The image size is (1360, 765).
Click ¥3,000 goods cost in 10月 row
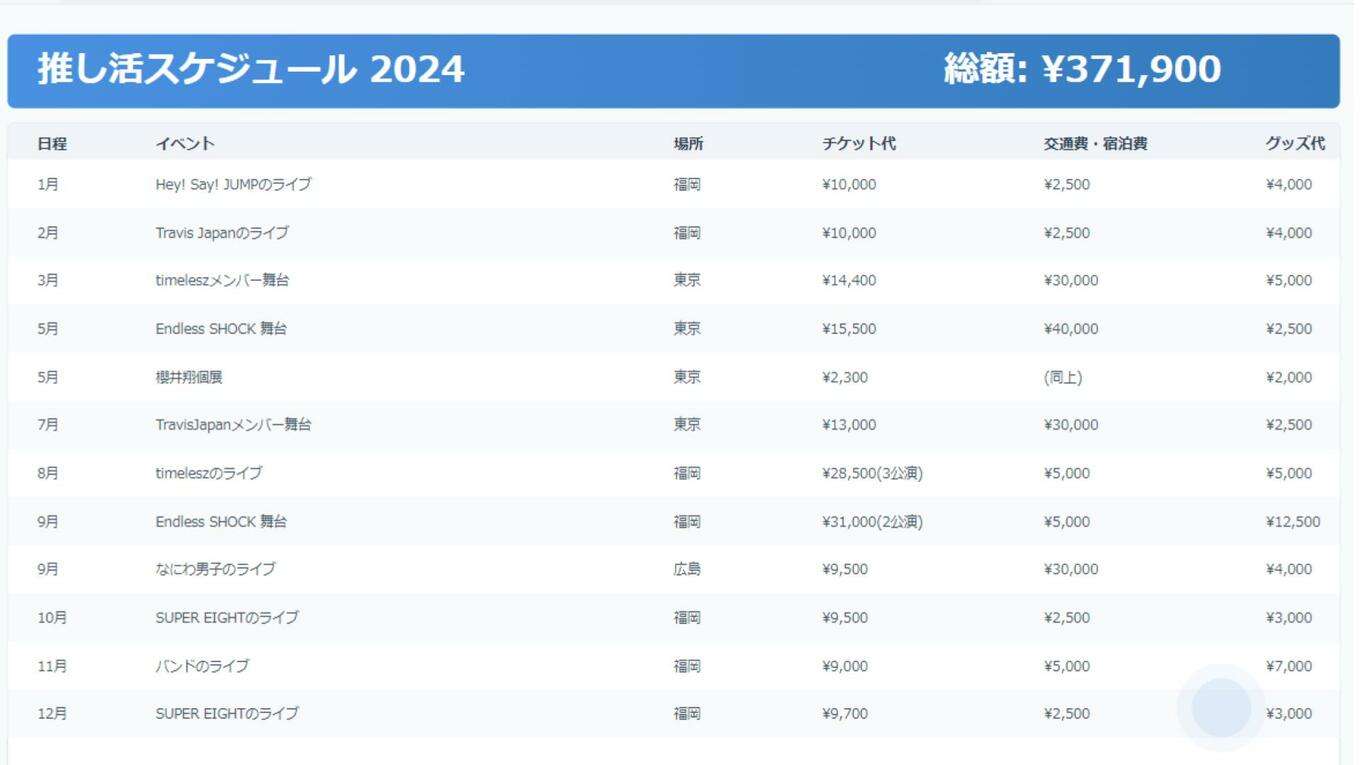(1289, 618)
